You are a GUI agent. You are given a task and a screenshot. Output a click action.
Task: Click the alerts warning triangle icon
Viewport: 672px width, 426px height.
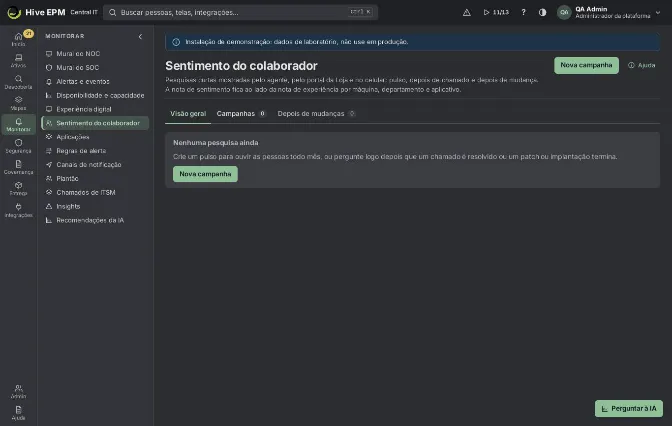click(467, 12)
